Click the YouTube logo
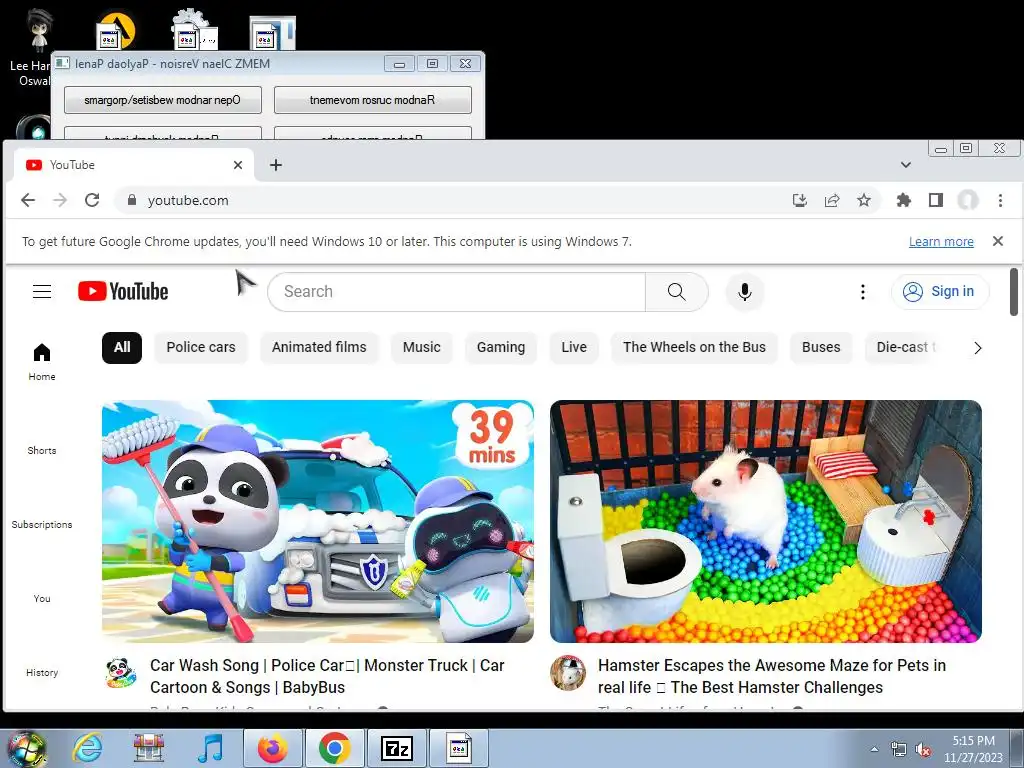1024x768 pixels. [x=123, y=291]
